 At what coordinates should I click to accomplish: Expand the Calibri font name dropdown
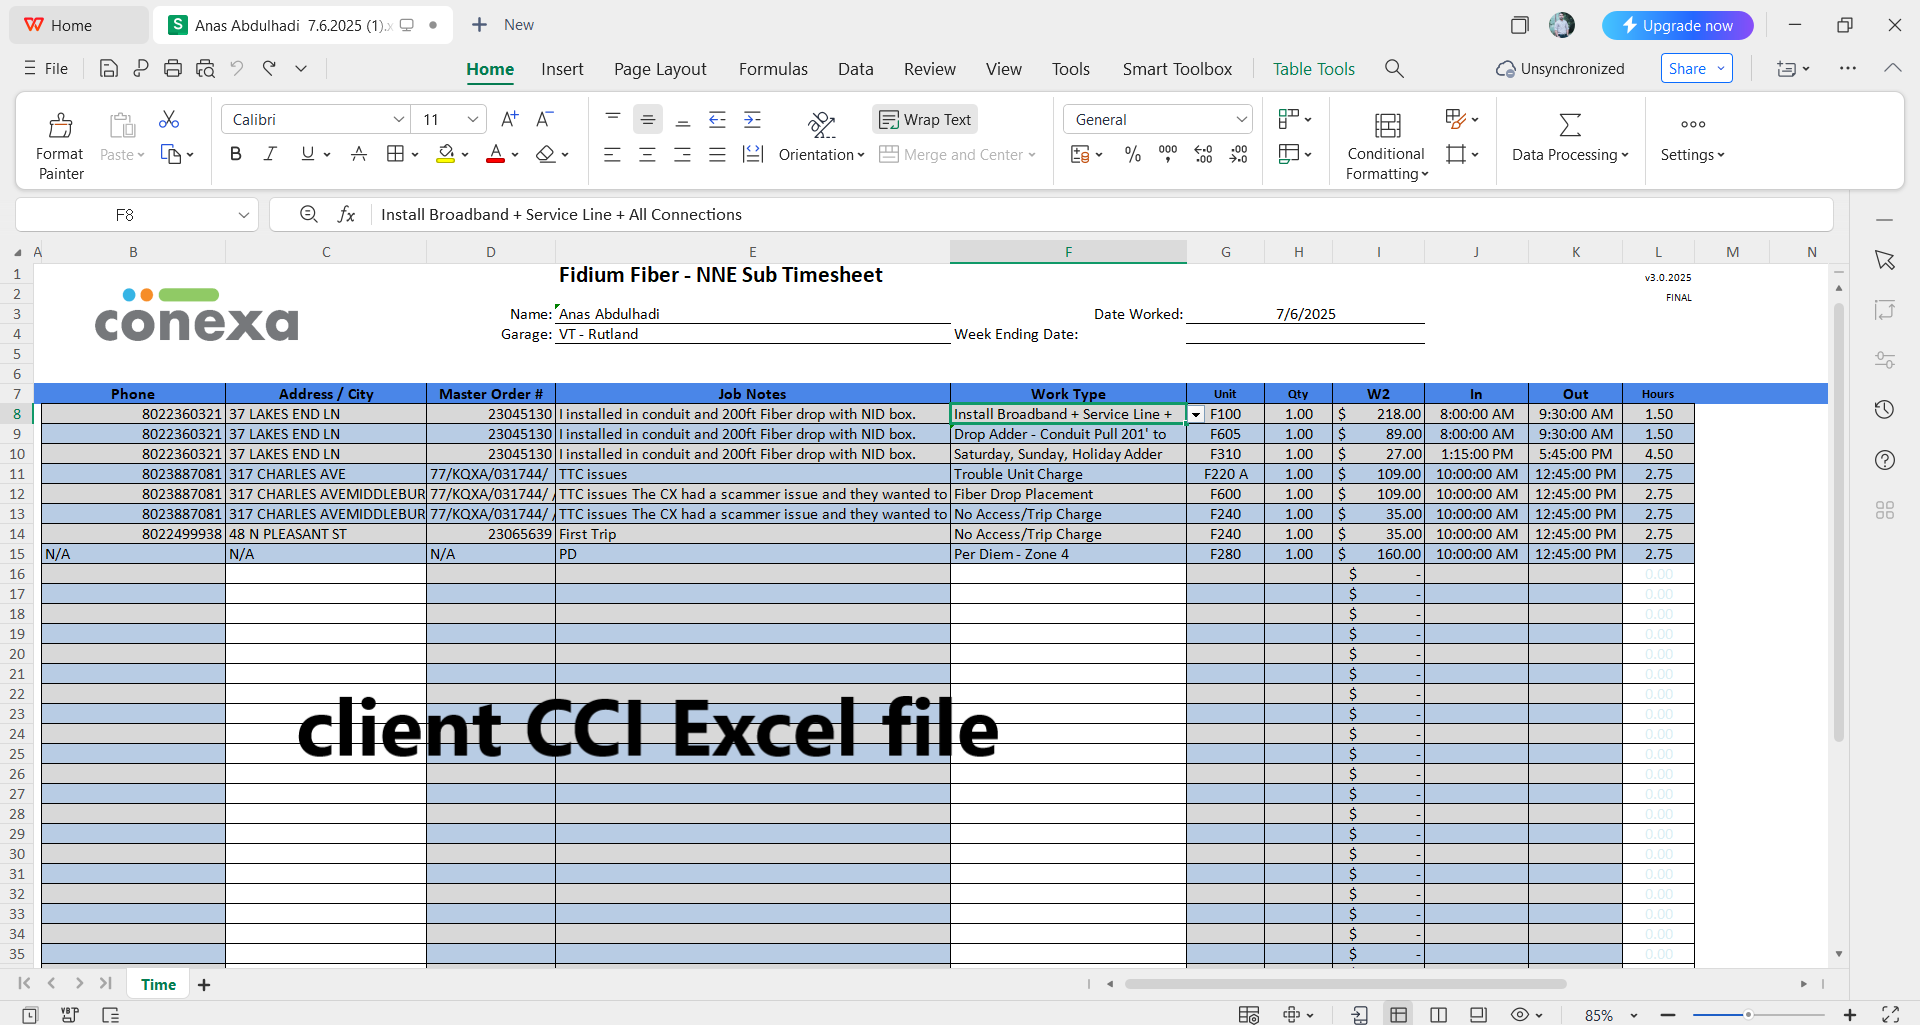pos(399,119)
